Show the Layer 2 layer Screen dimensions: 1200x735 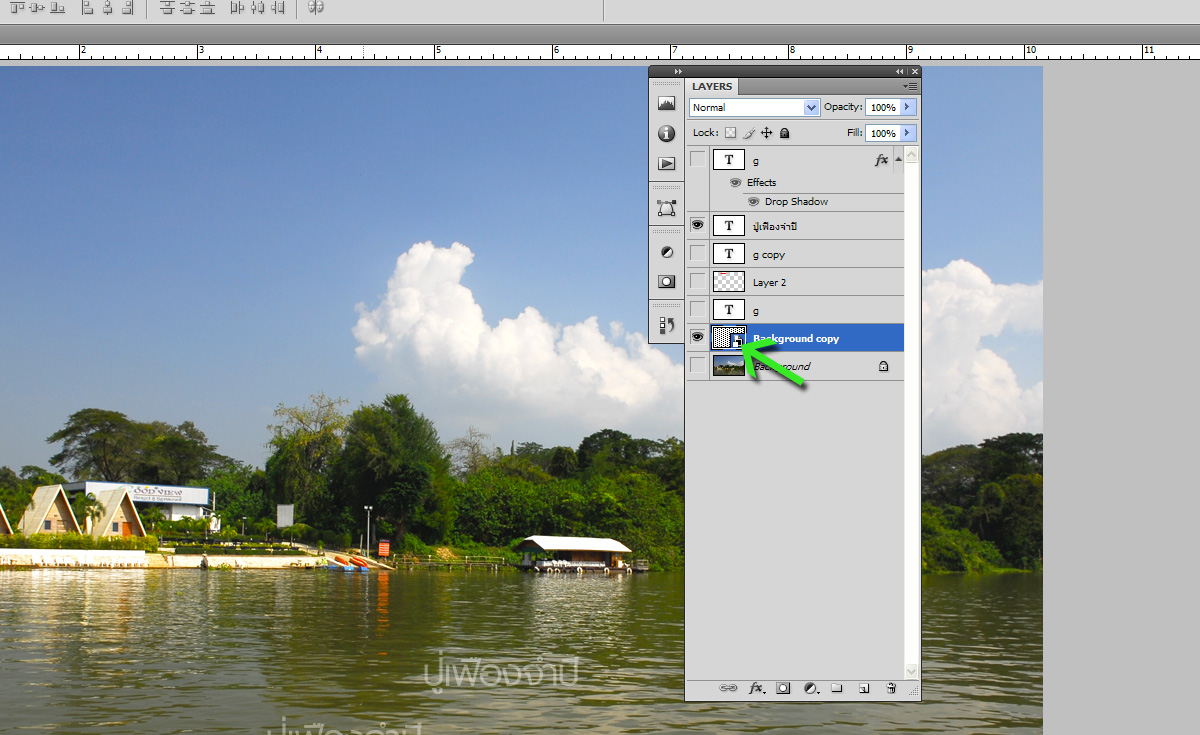pos(697,282)
